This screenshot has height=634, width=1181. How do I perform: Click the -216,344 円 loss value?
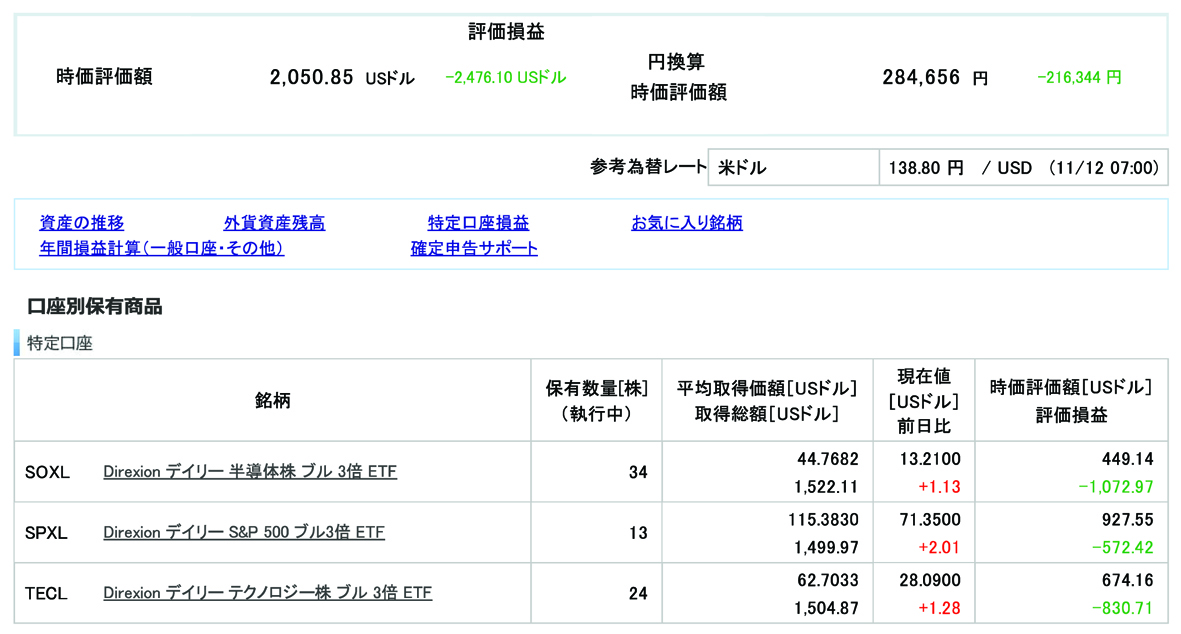pos(1079,78)
